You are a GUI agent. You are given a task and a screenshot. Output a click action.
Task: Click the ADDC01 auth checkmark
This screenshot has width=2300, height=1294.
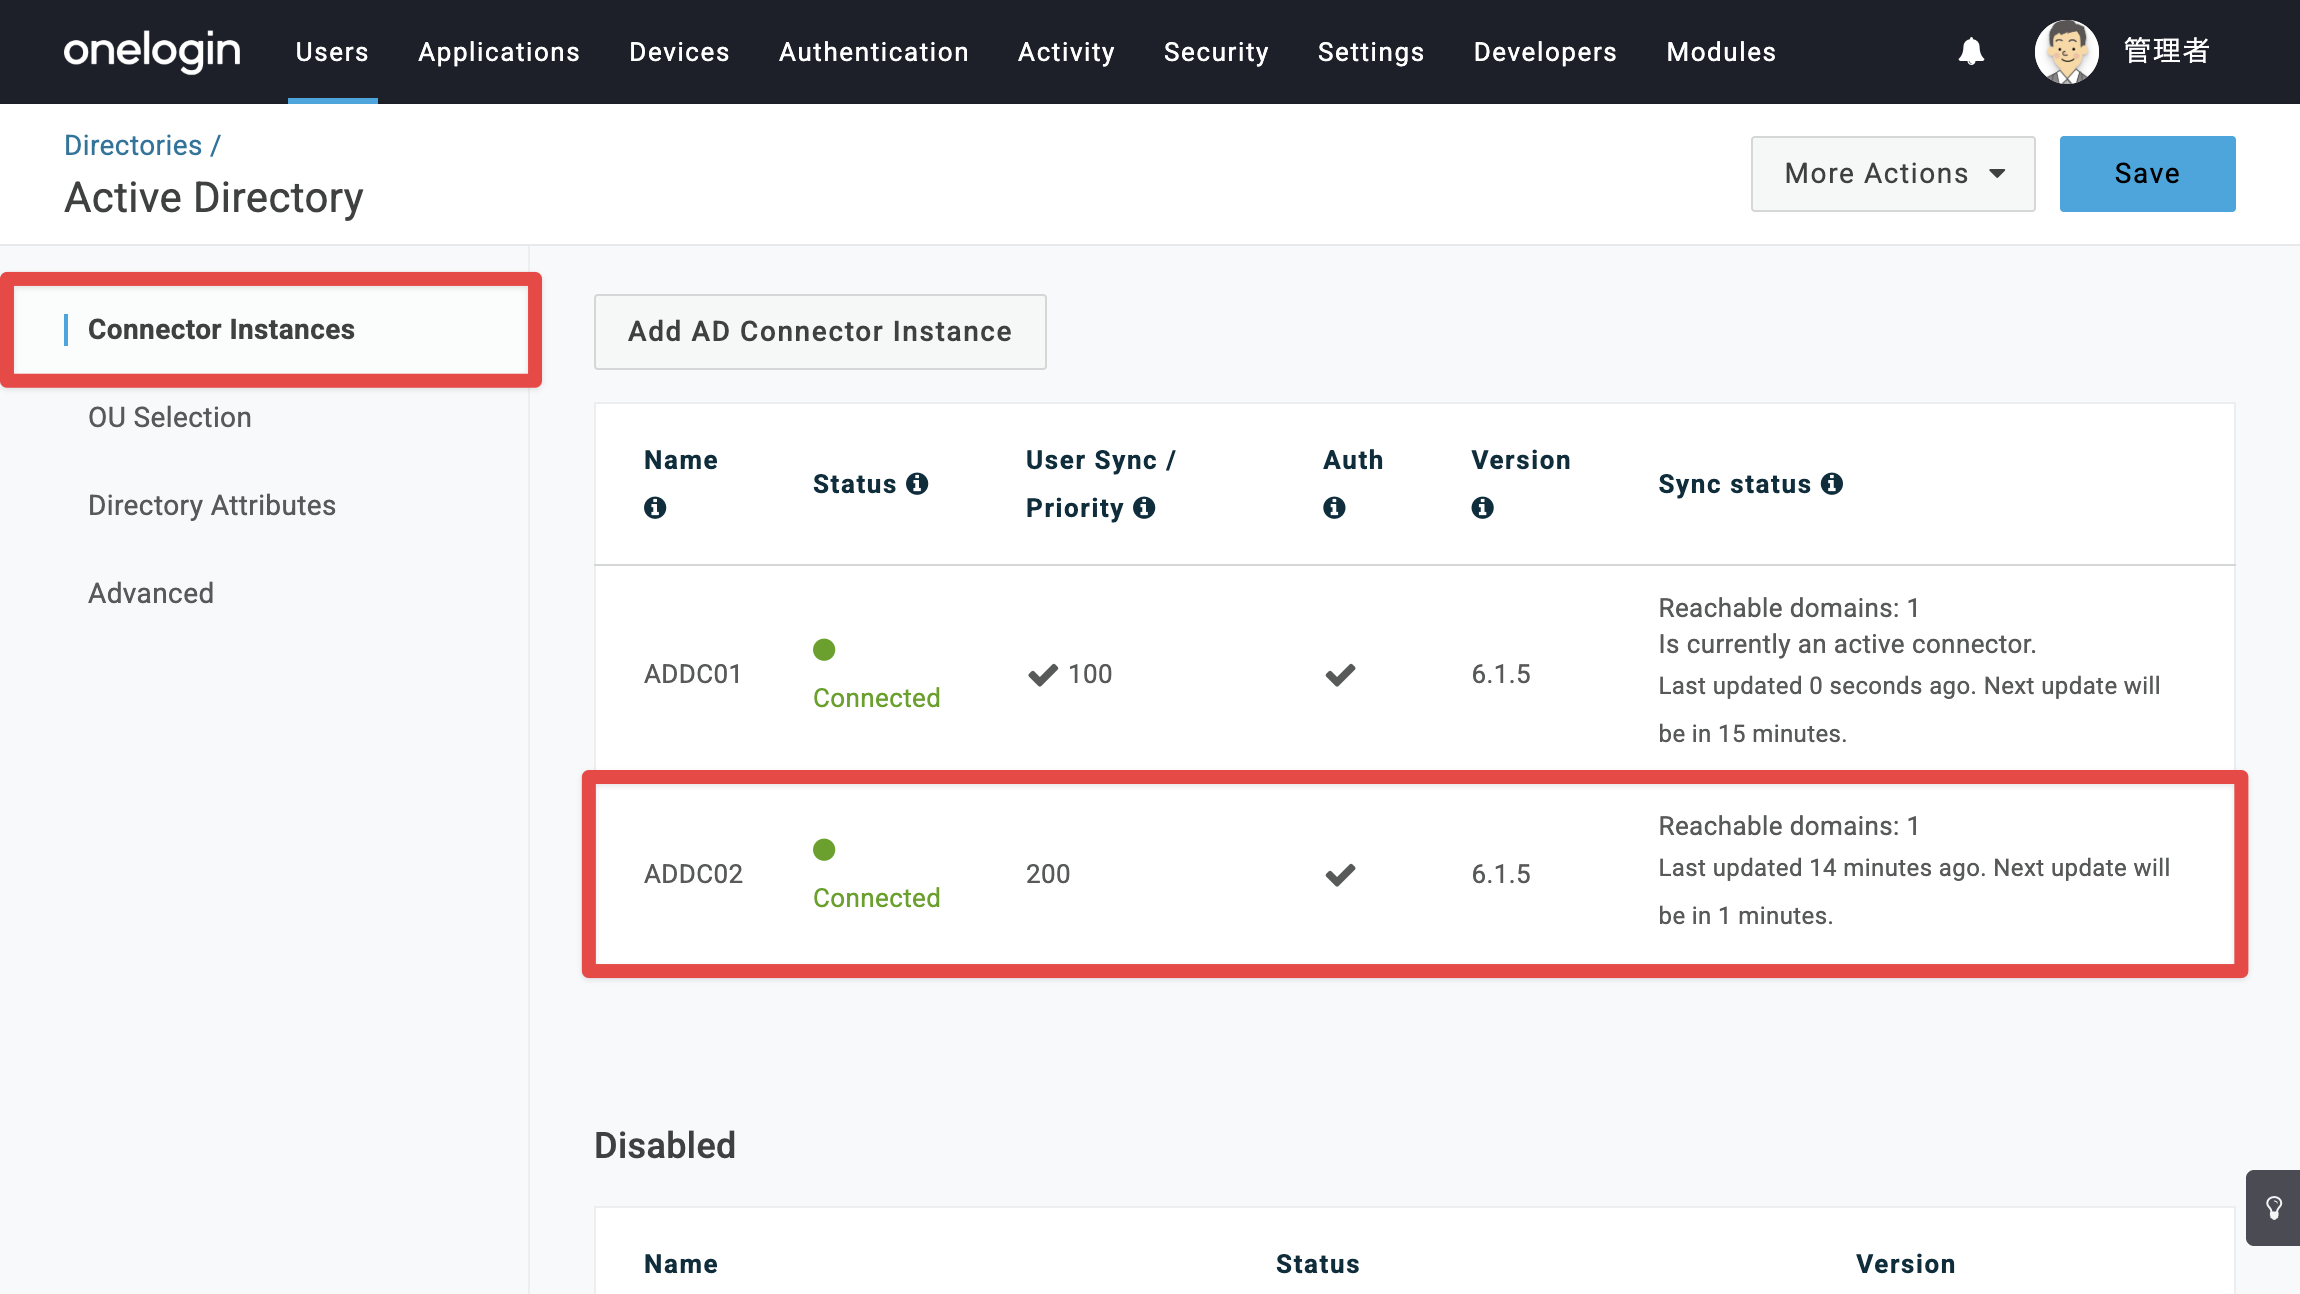tap(1340, 675)
